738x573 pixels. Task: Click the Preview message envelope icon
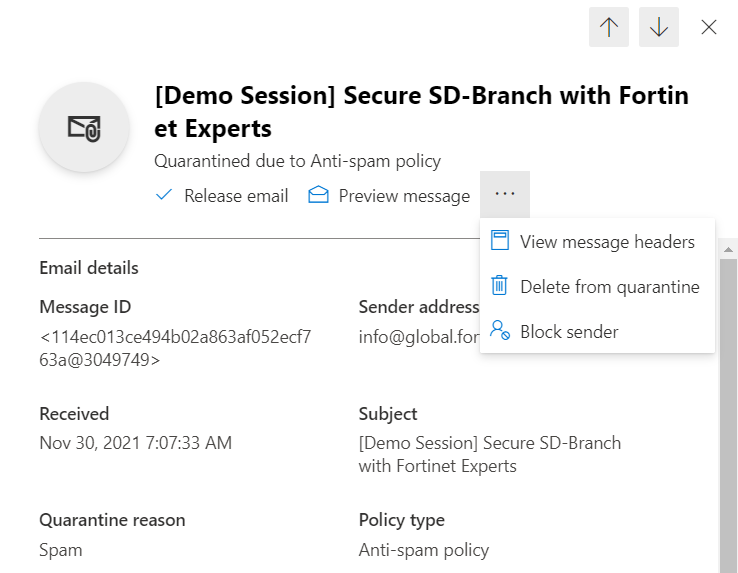pyautogui.click(x=319, y=196)
